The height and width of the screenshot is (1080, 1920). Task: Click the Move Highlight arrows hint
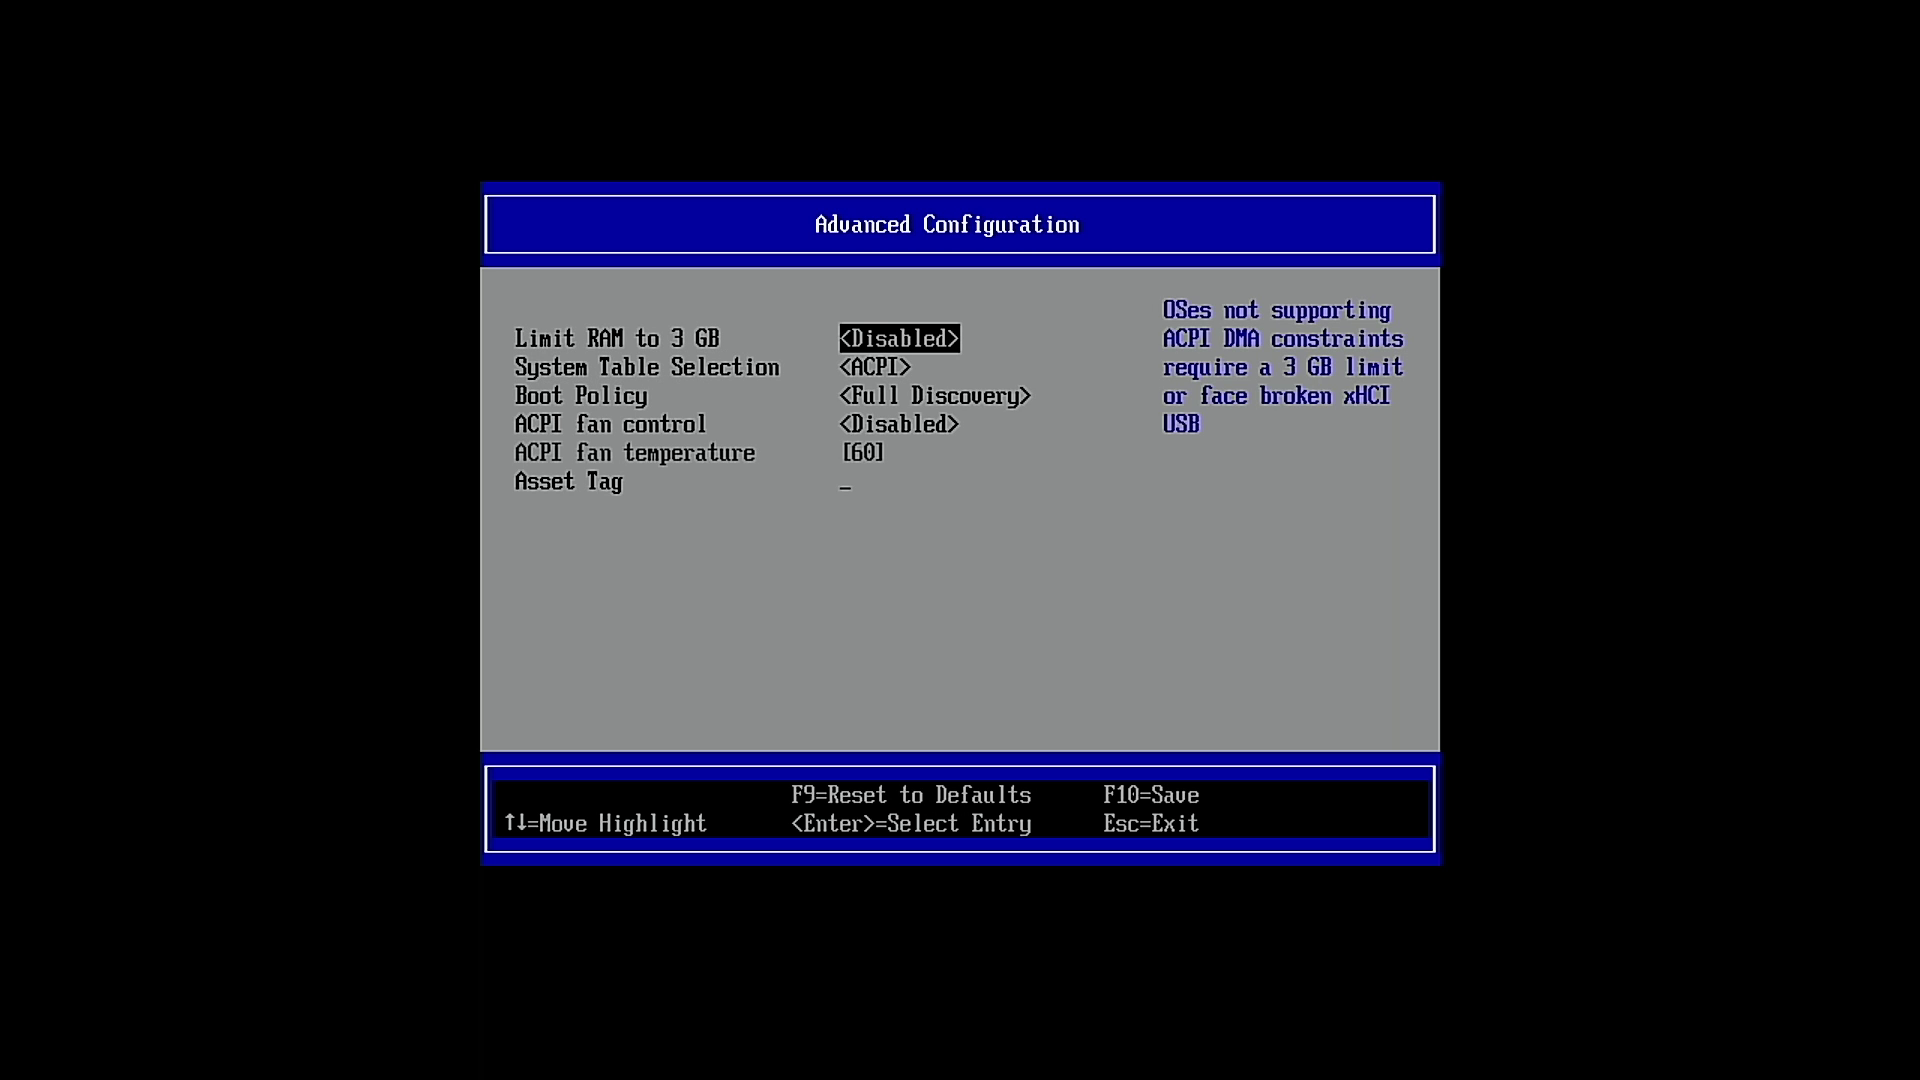(x=605, y=824)
